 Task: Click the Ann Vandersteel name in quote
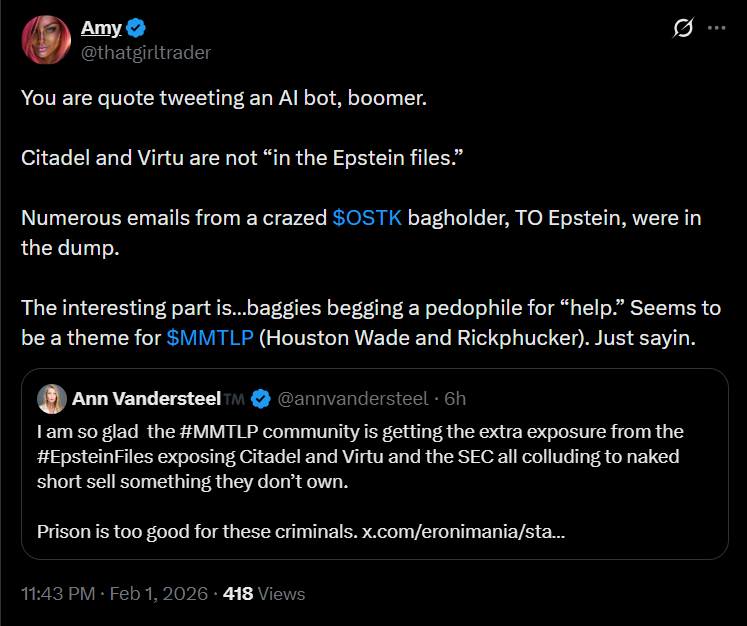[146, 399]
